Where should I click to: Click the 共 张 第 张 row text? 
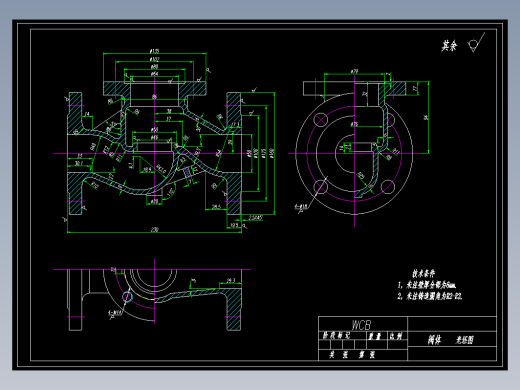pos(352,355)
